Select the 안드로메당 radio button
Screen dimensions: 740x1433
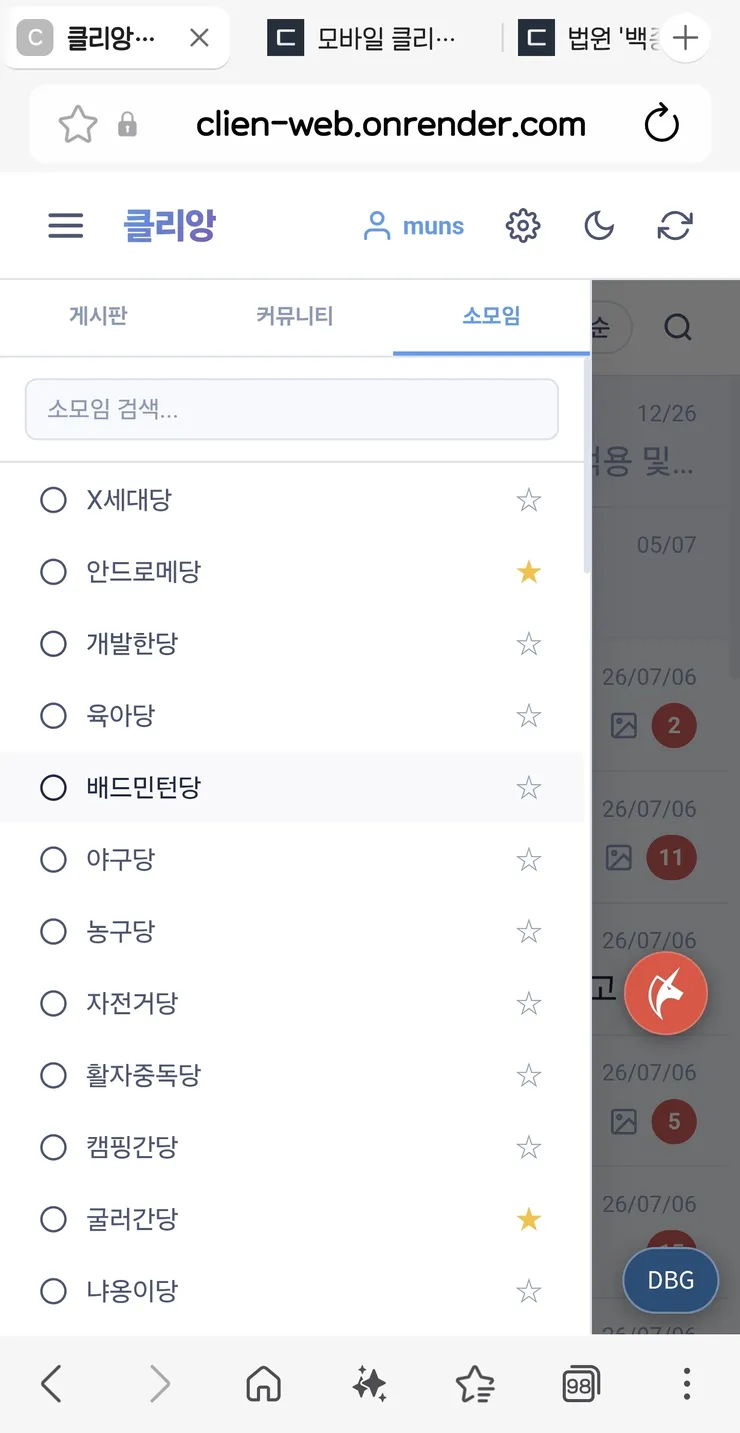click(53, 572)
